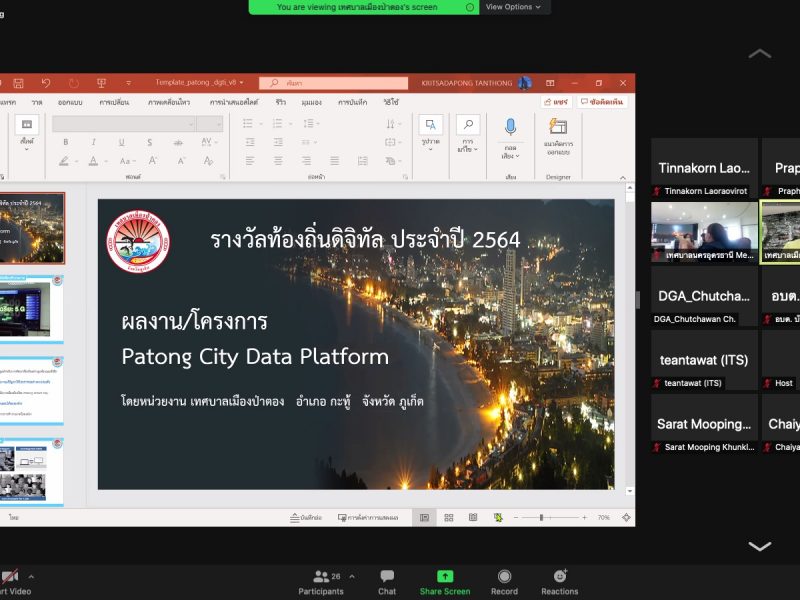
Task: Open the Zoom Chat panel
Action: click(x=387, y=581)
